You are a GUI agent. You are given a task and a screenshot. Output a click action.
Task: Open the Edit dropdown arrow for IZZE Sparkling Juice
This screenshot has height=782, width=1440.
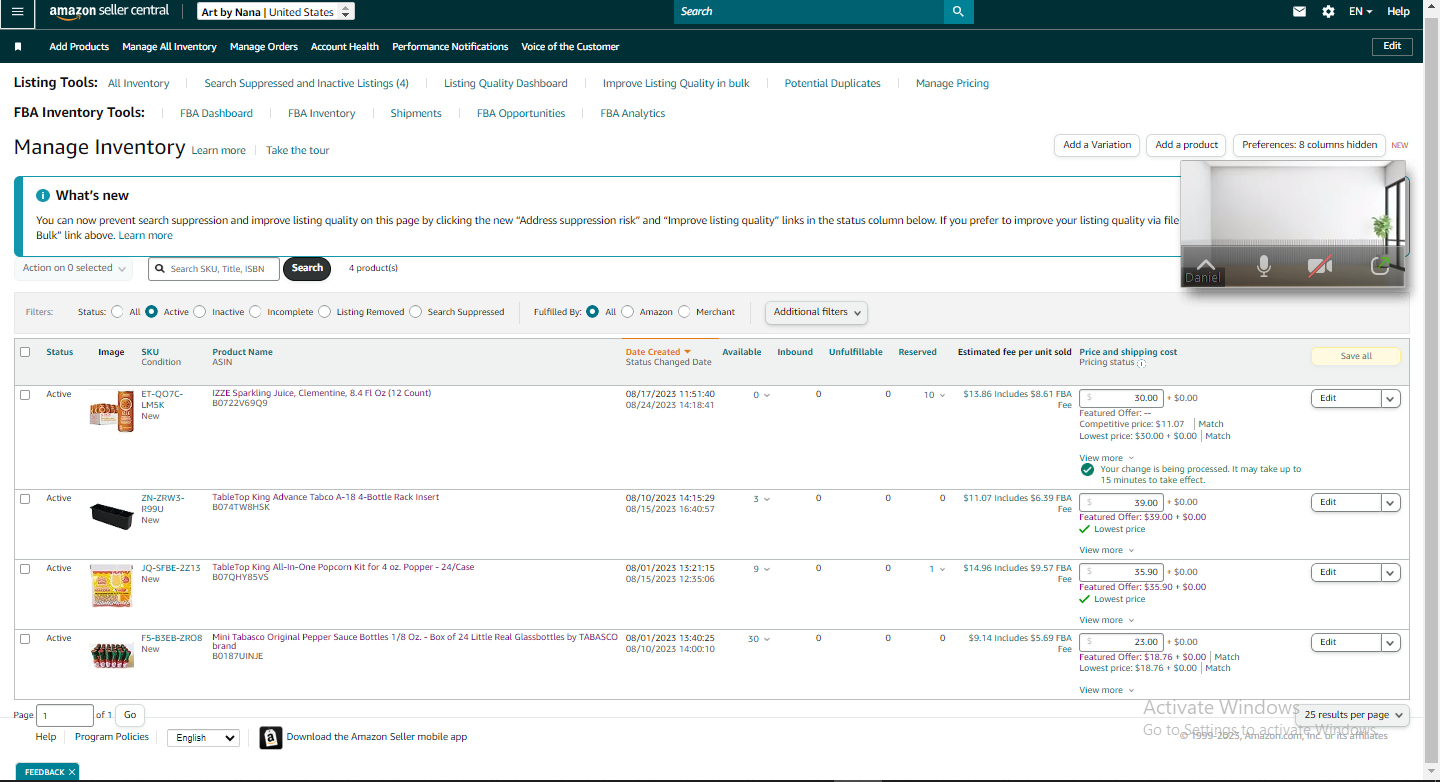point(1391,398)
